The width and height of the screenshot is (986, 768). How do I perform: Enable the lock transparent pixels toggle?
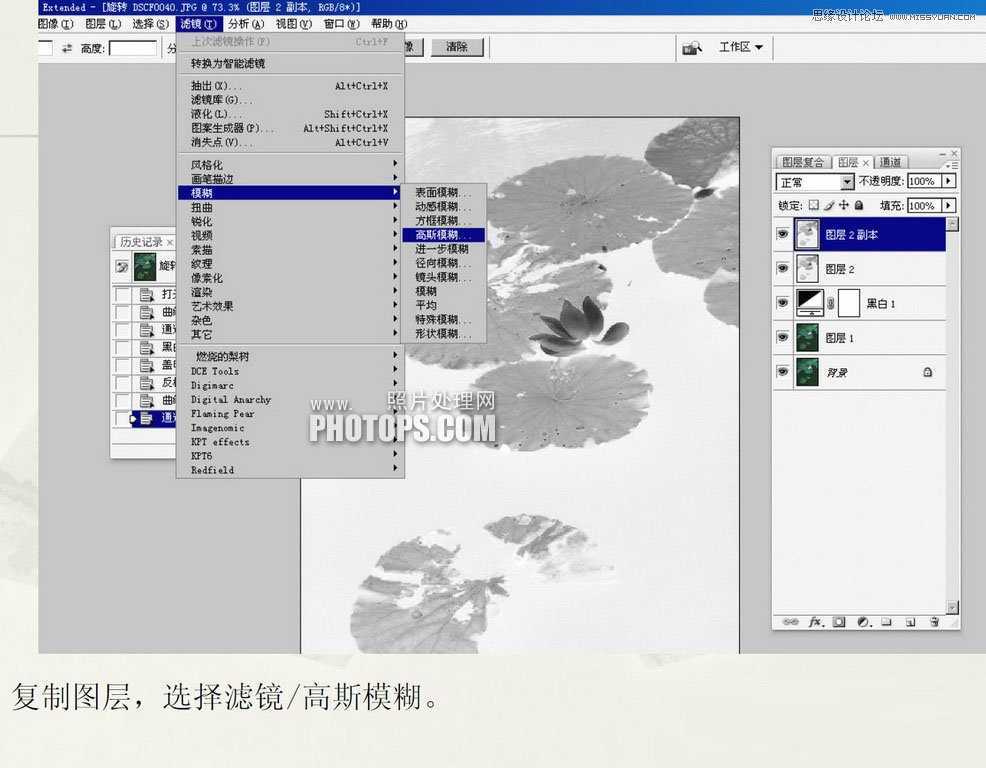[815, 205]
